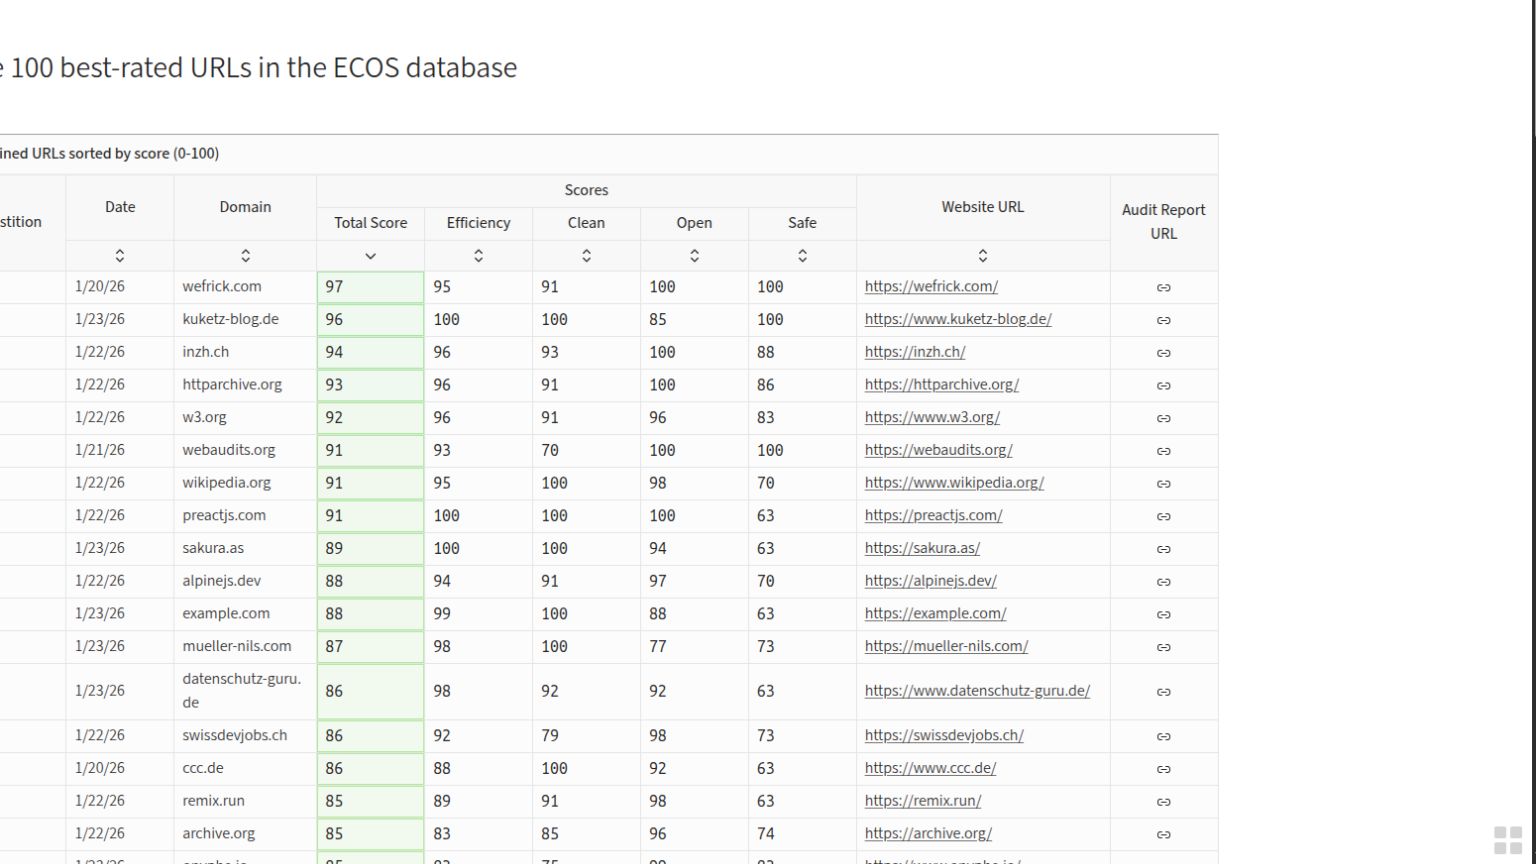
Task: Click the audit report icon for wikipedia.org
Action: pos(1163,483)
